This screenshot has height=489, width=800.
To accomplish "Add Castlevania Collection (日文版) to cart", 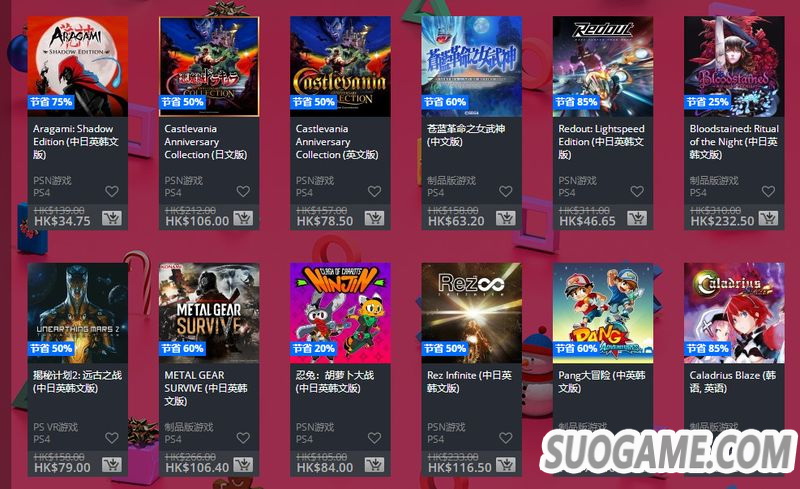I will click(x=243, y=218).
